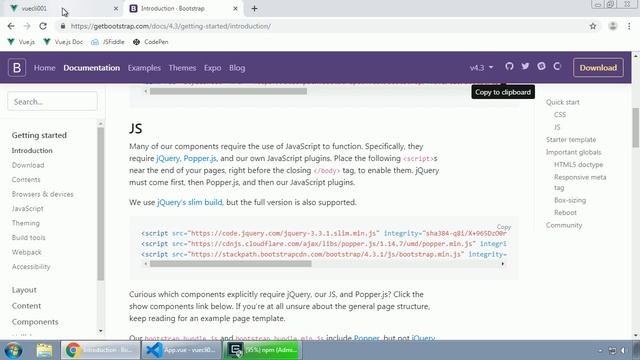Click the browser forward arrow

(27, 26)
